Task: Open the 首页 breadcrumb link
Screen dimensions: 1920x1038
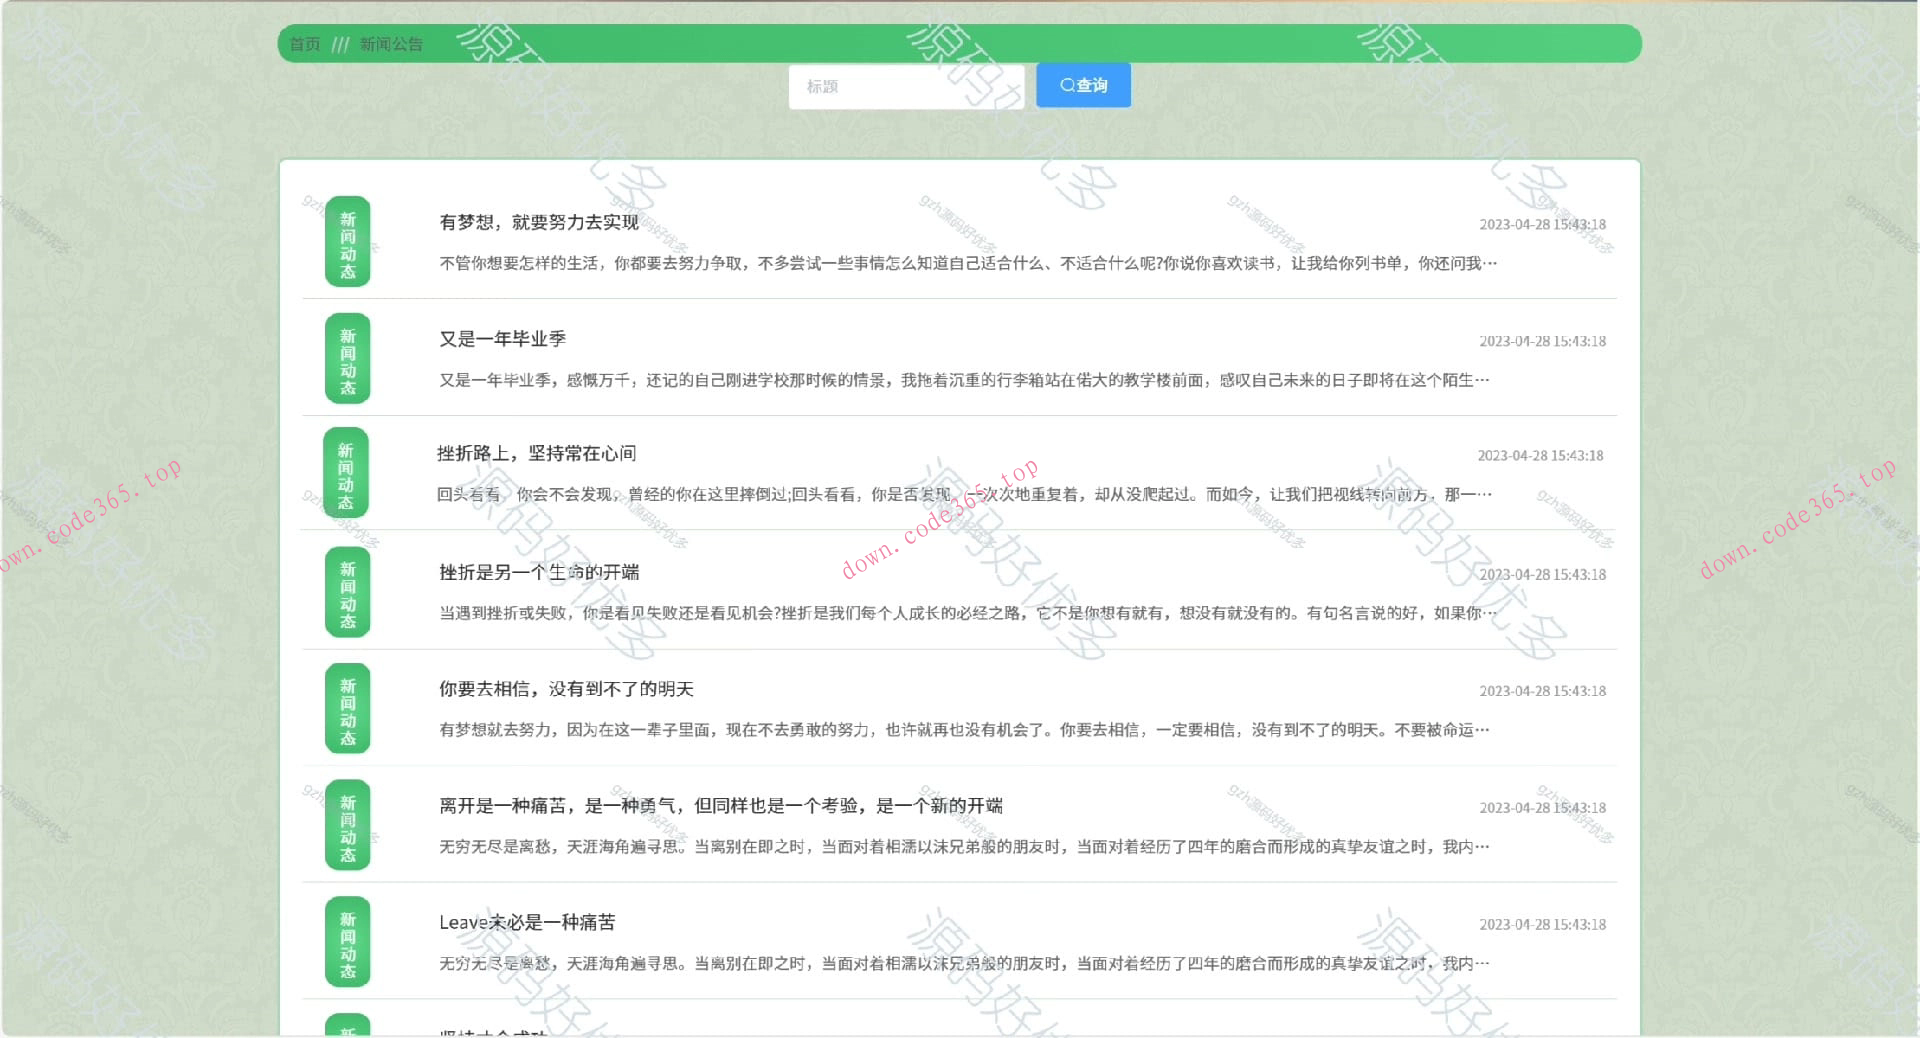Action: (303, 43)
